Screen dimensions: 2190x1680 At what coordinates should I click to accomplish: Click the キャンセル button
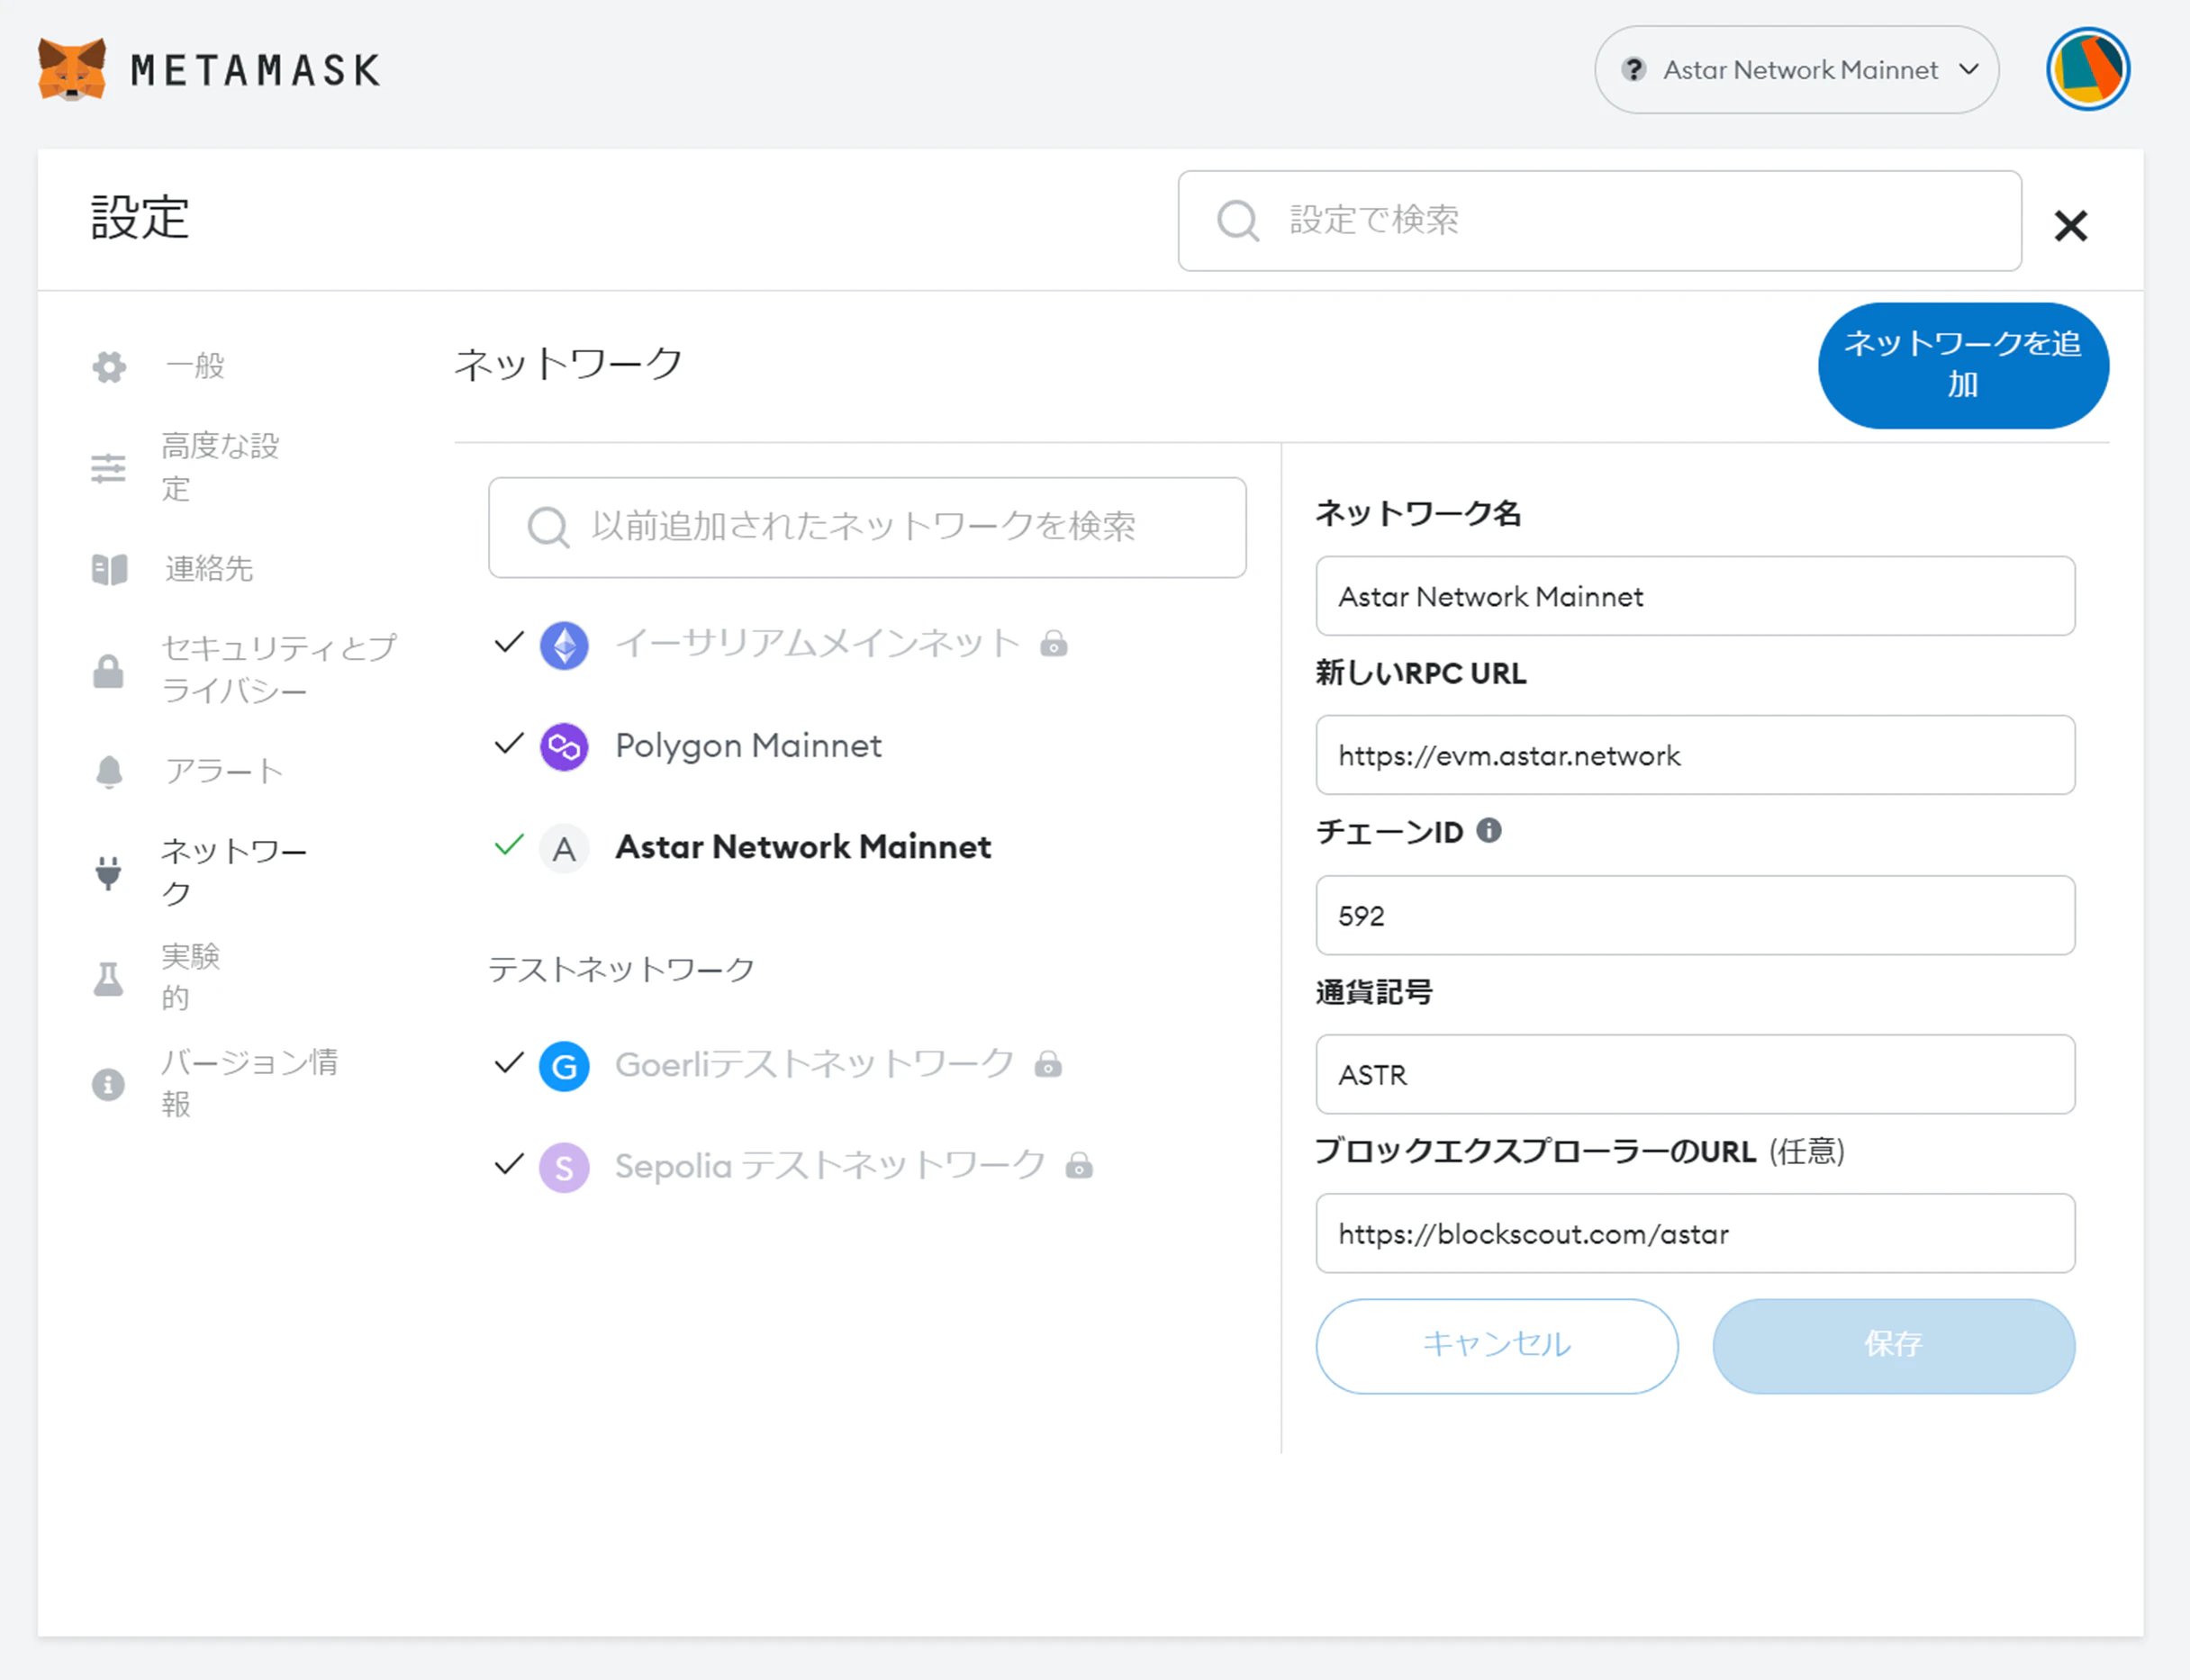tap(1496, 1346)
